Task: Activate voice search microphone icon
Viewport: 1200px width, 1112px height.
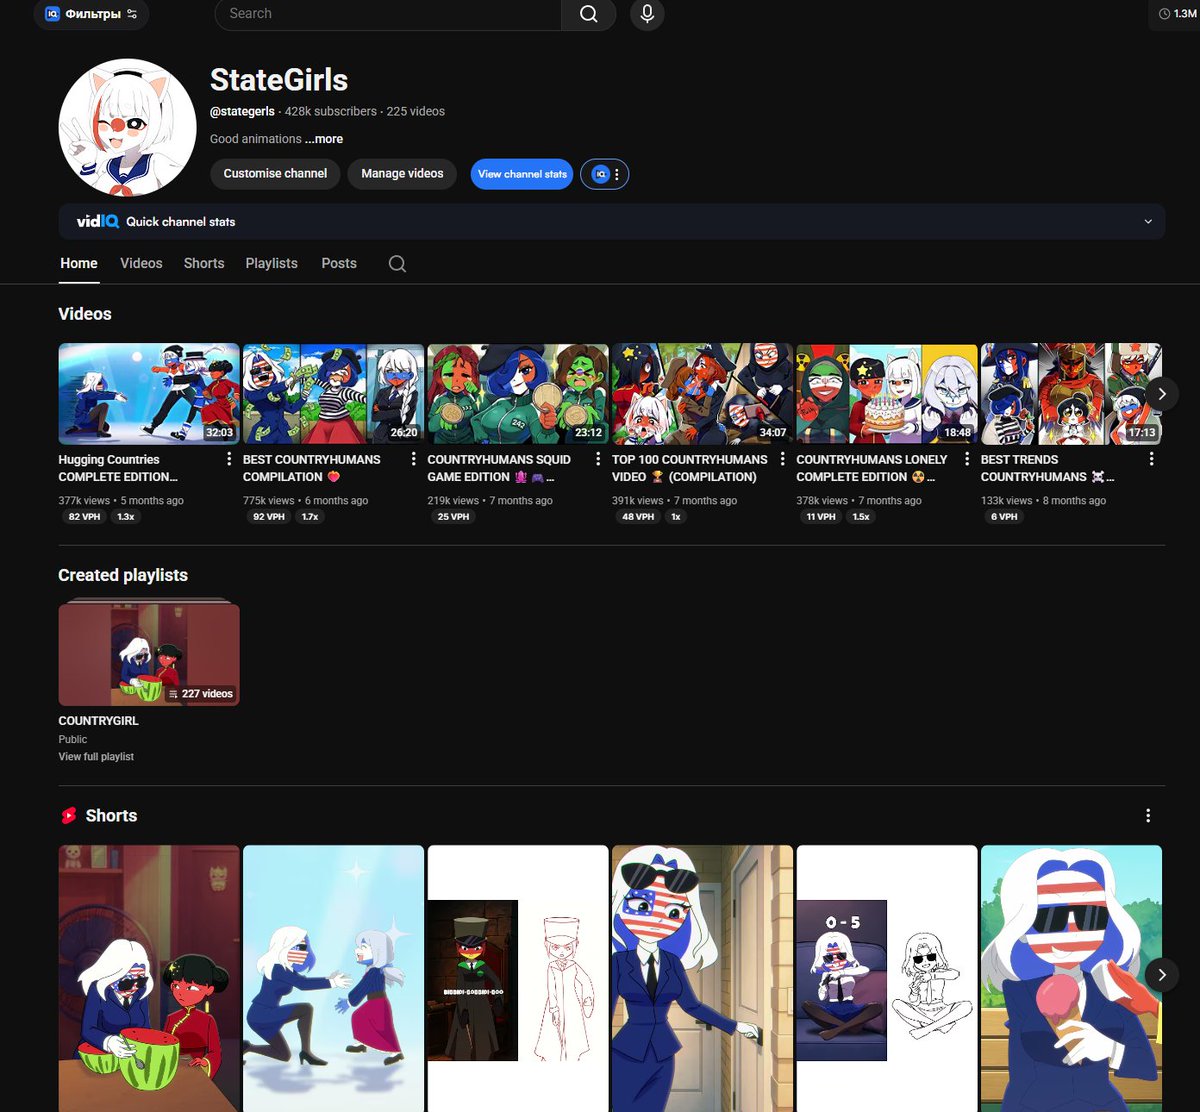Action: click(647, 14)
